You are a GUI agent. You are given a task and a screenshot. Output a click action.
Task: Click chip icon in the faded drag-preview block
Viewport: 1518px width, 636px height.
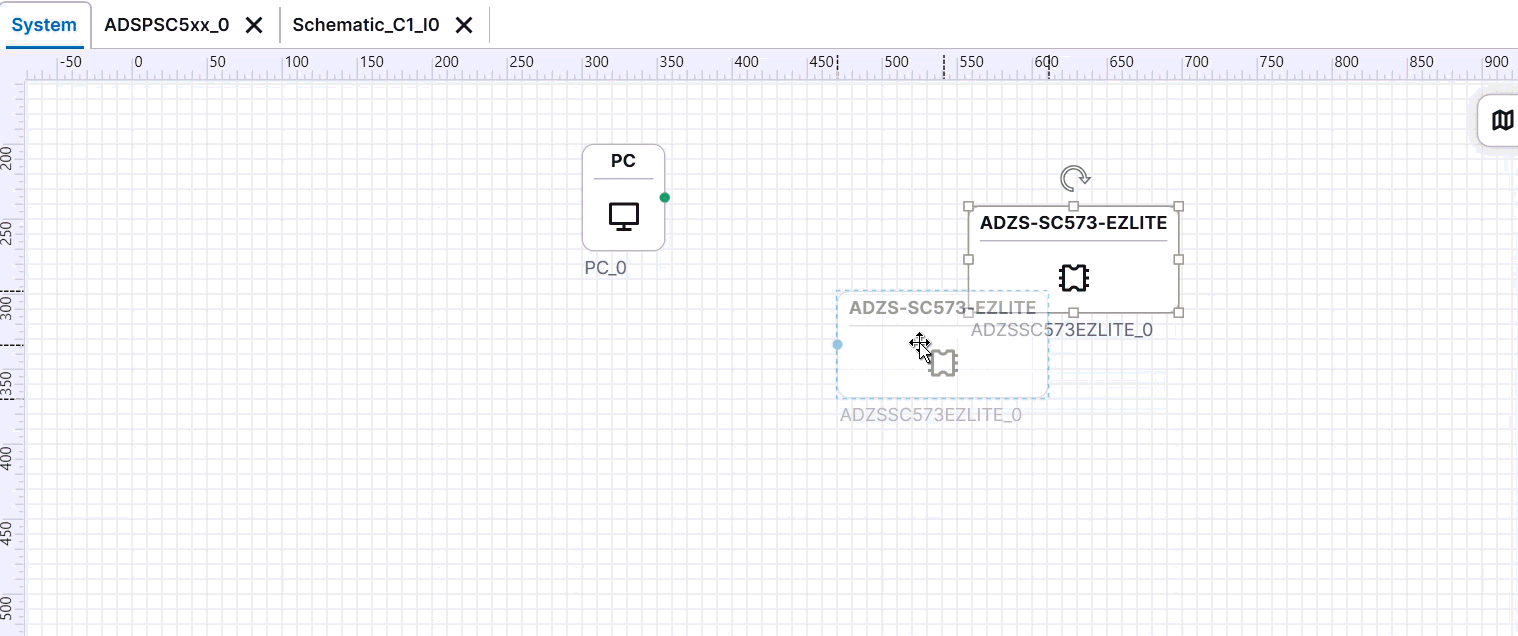coord(943,363)
